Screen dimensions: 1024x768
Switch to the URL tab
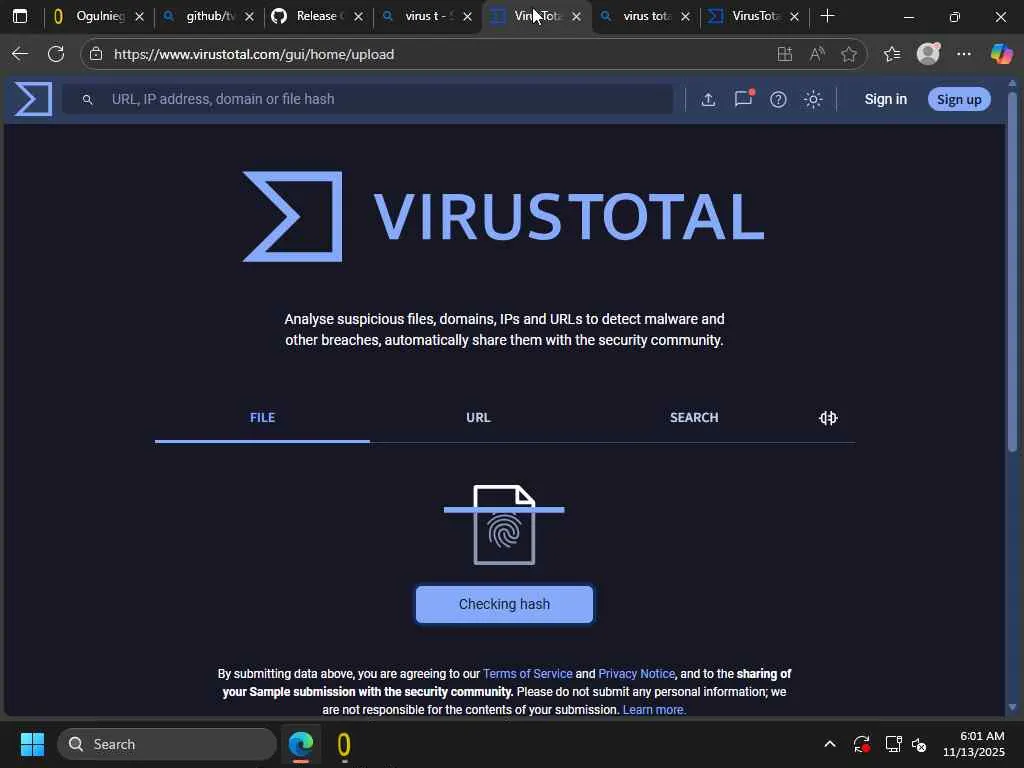click(478, 418)
